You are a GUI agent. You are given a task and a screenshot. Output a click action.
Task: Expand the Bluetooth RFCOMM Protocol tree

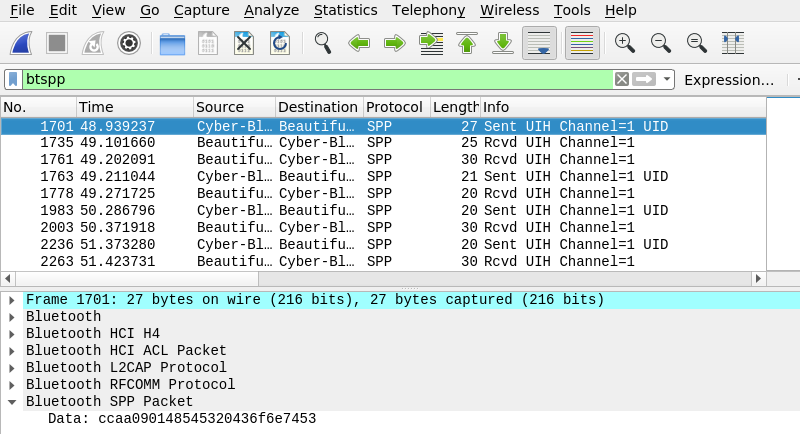(12, 385)
